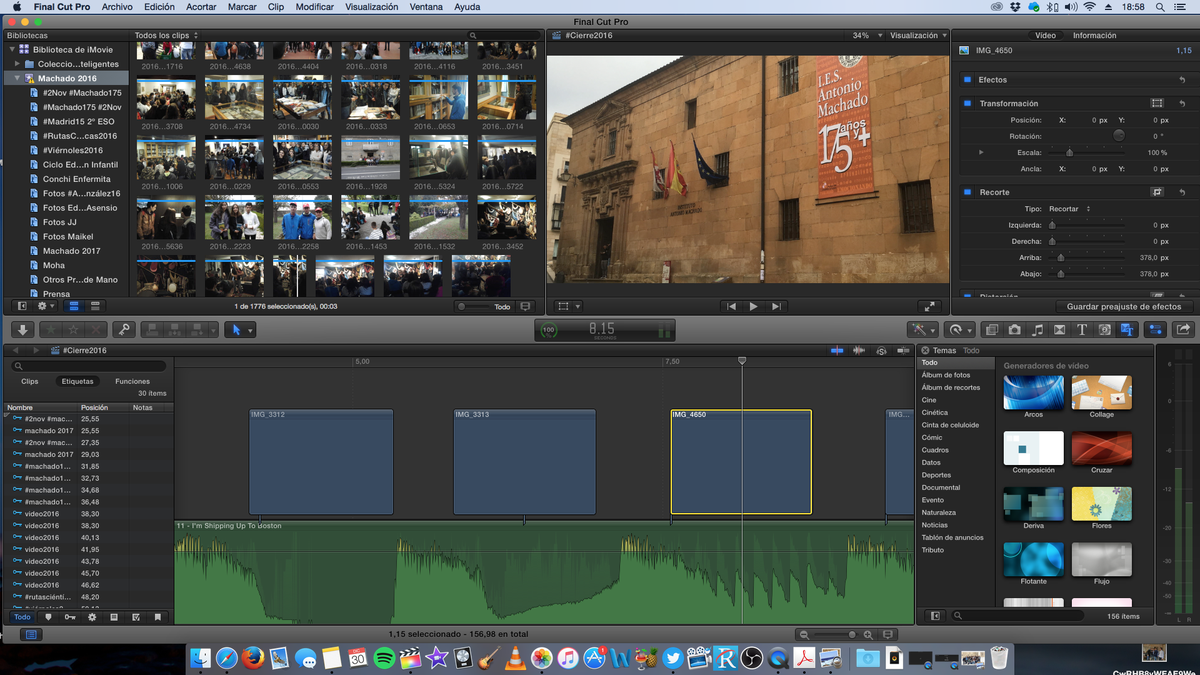The width and height of the screenshot is (1200, 675).
Task: Switch browser to list view
Action: [x=95, y=306]
